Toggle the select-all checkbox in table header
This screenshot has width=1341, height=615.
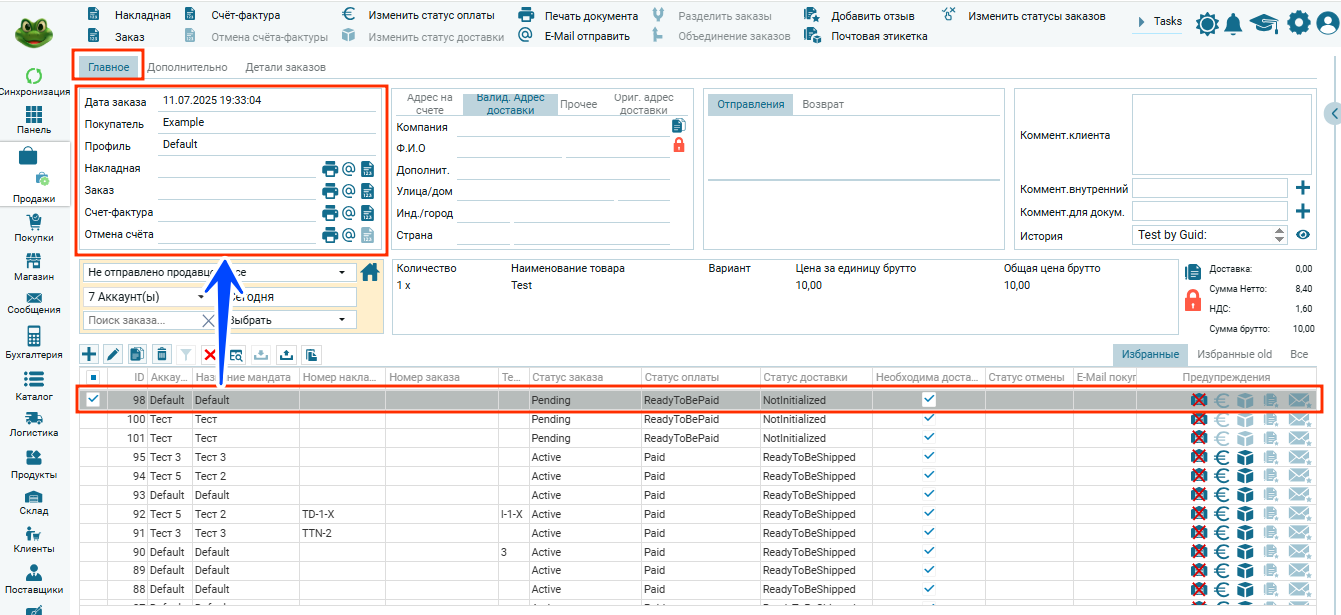coord(93,377)
